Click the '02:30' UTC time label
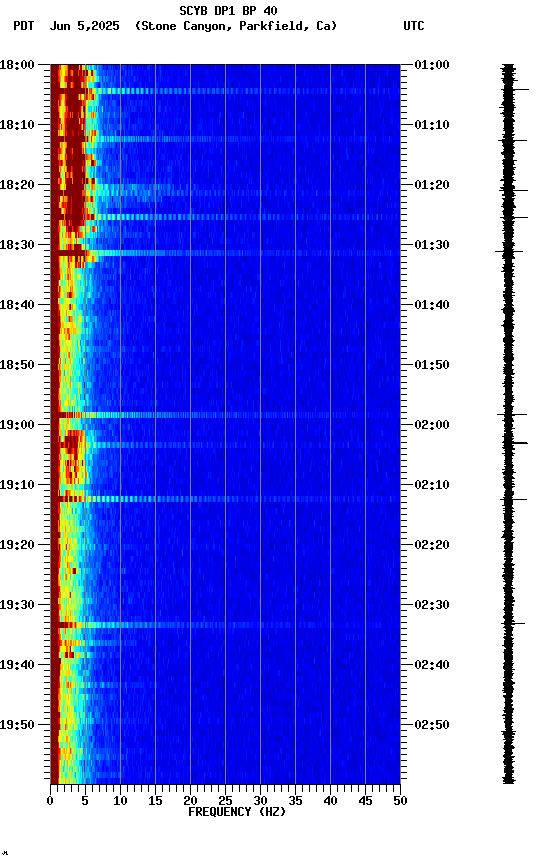 (432, 605)
